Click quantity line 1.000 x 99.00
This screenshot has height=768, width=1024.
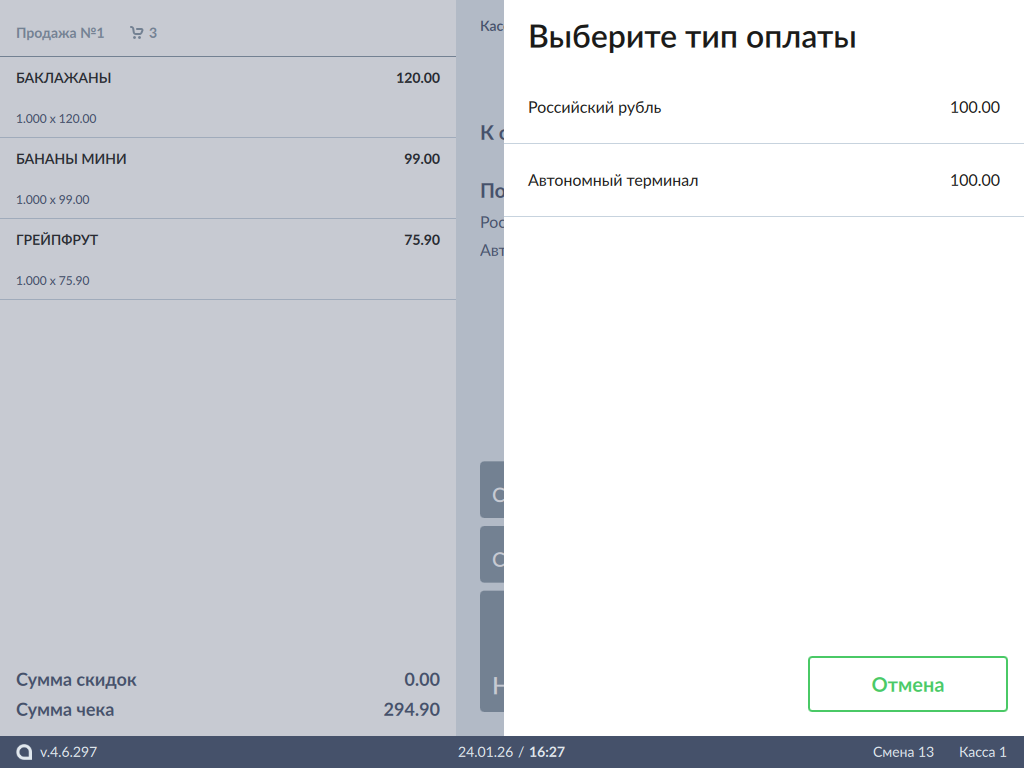click(x=53, y=199)
